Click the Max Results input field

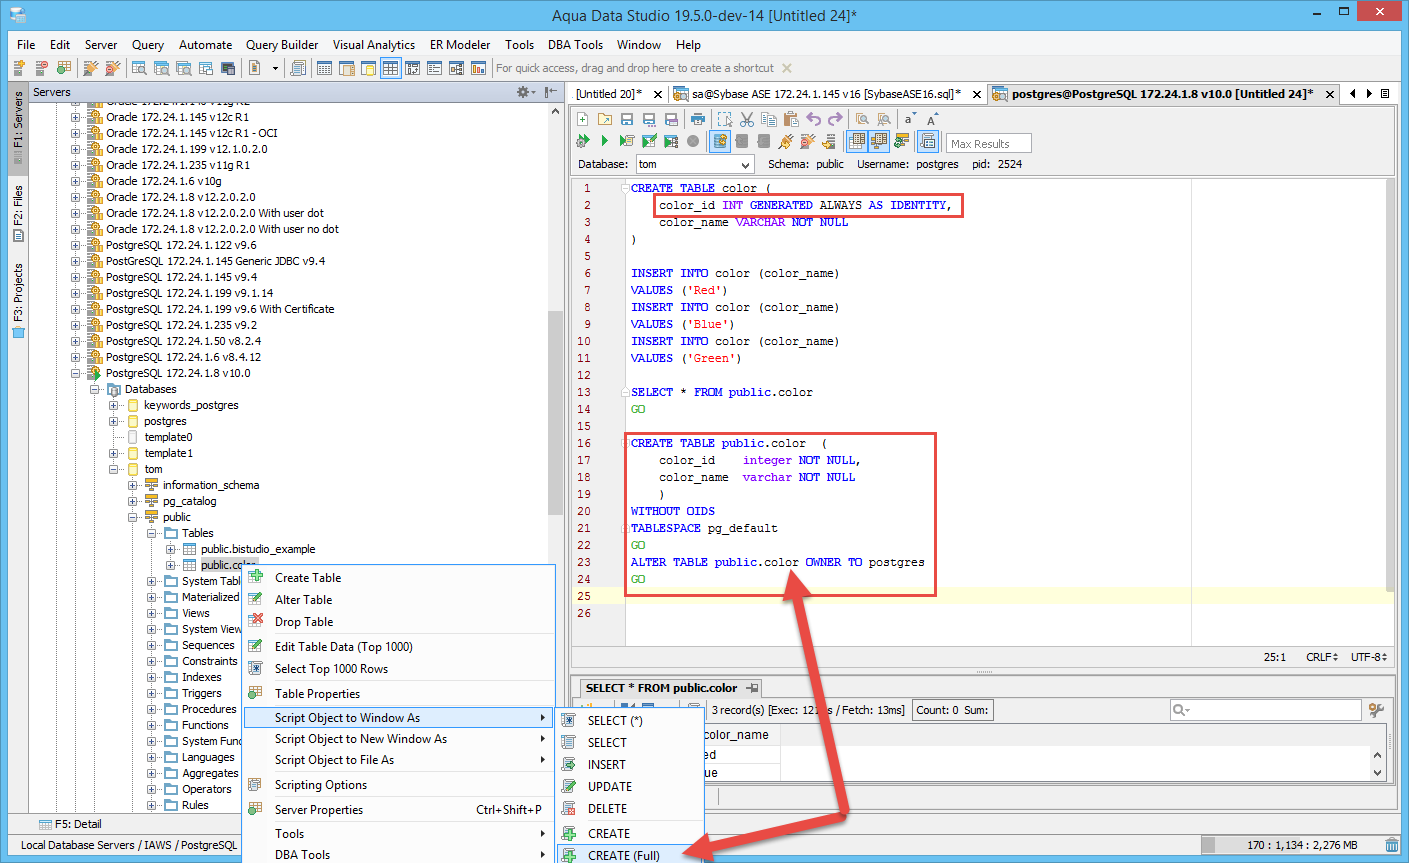[x=987, y=144]
